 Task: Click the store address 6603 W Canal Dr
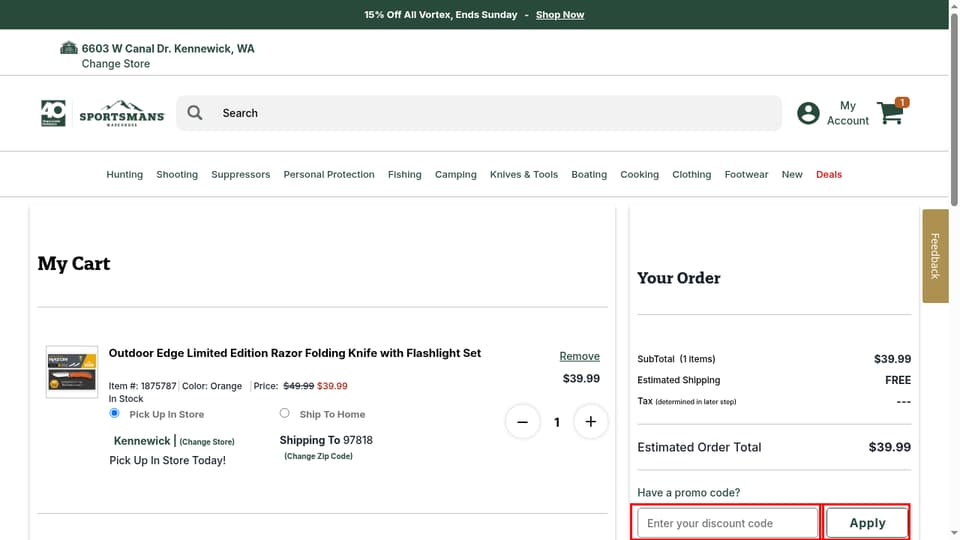point(168,48)
